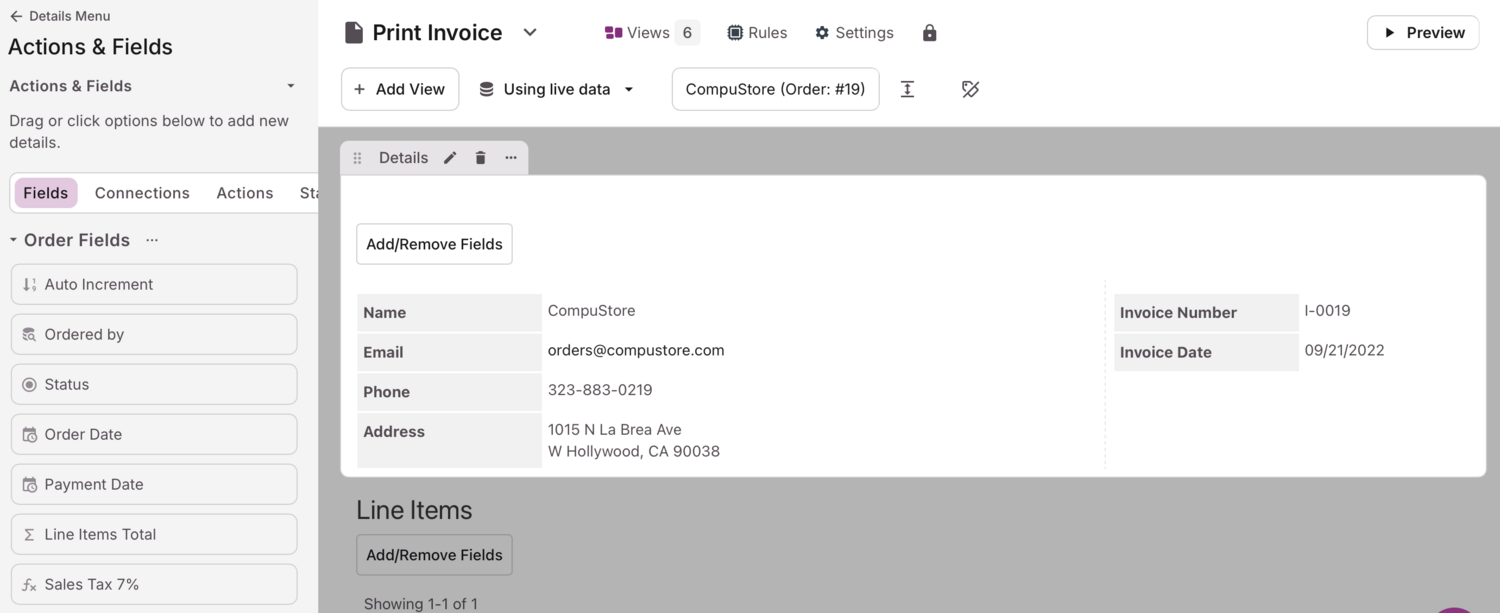
Task: Expand the Print Invoice page dropdown
Action: click(x=530, y=33)
